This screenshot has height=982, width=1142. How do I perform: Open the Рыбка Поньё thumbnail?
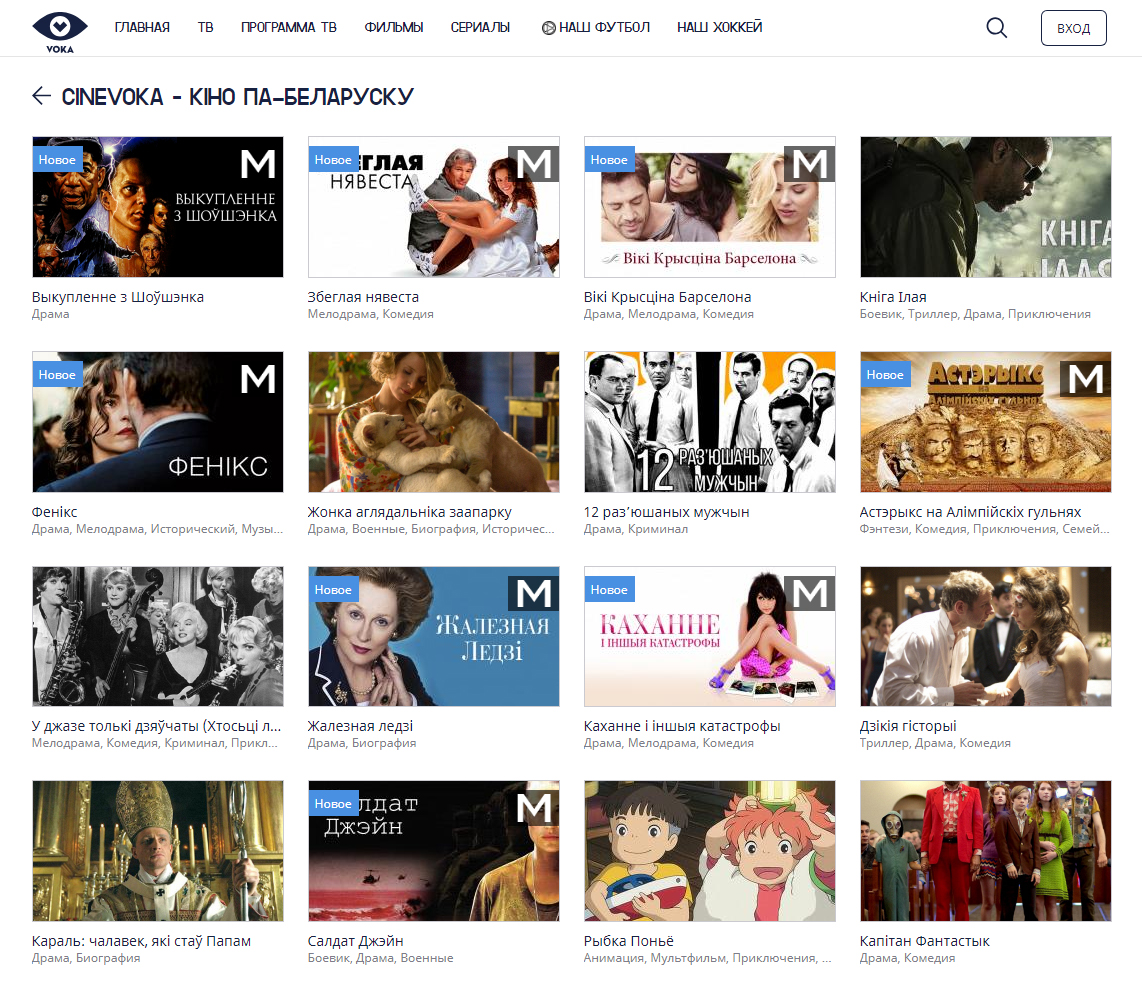709,851
